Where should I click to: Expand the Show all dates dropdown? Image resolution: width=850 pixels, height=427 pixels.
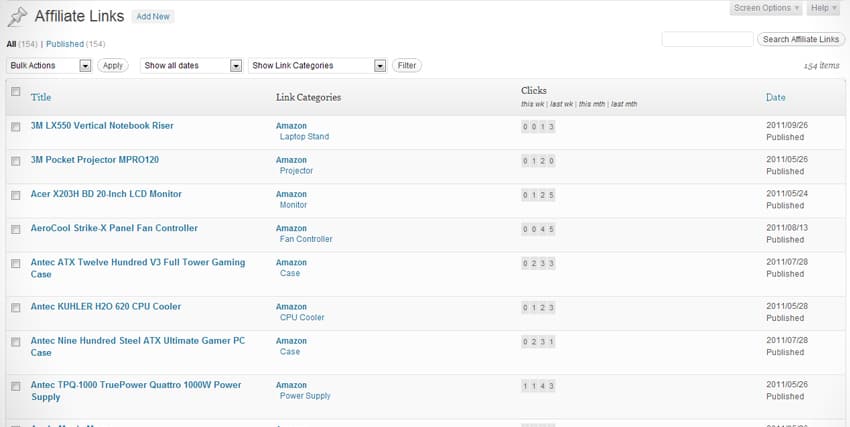[x=192, y=66]
